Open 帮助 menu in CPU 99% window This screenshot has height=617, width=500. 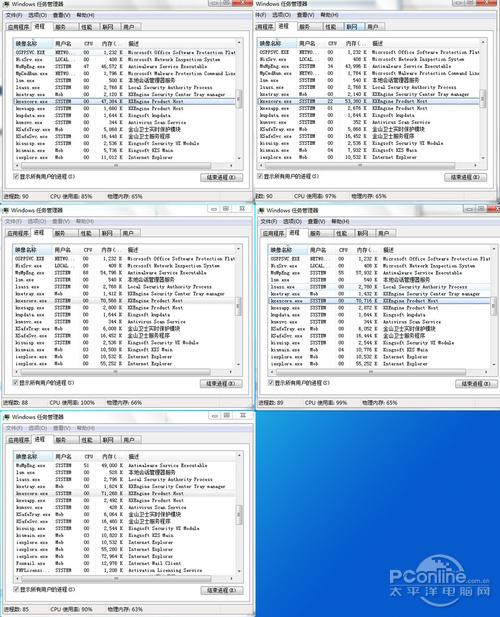pos(340,221)
